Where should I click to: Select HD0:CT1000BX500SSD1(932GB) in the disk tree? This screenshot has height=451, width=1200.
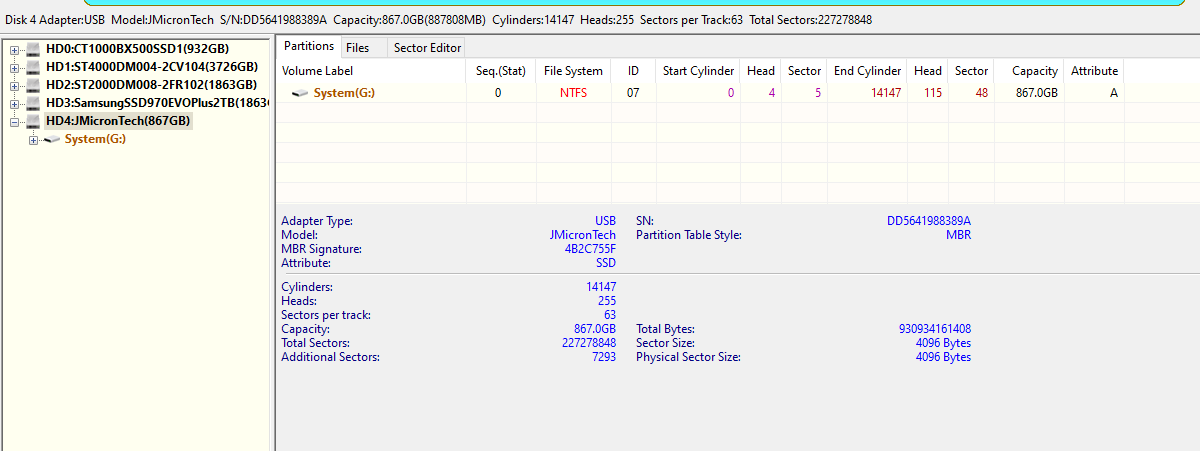click(x=137, y=49)
